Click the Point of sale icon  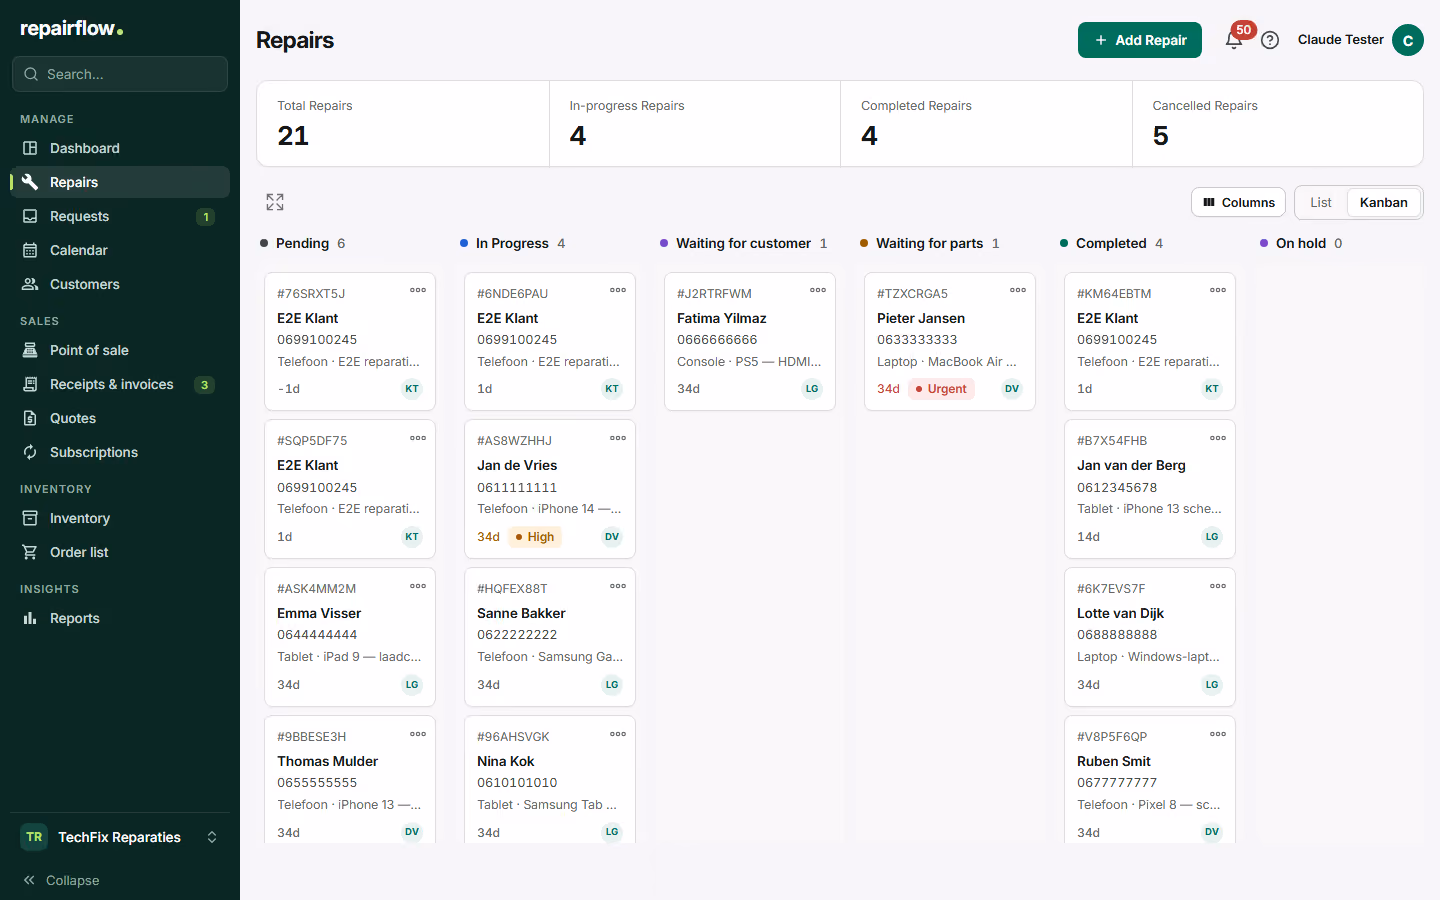point(30,350)
